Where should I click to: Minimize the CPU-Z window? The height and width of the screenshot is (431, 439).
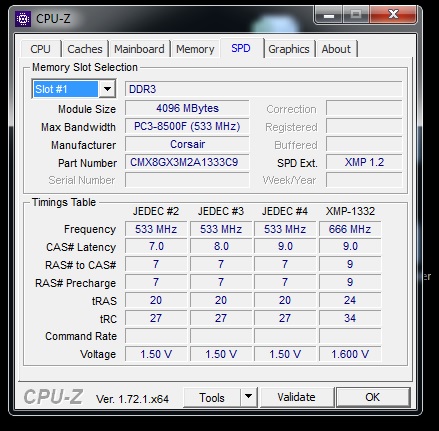click(x=329, y=15)
